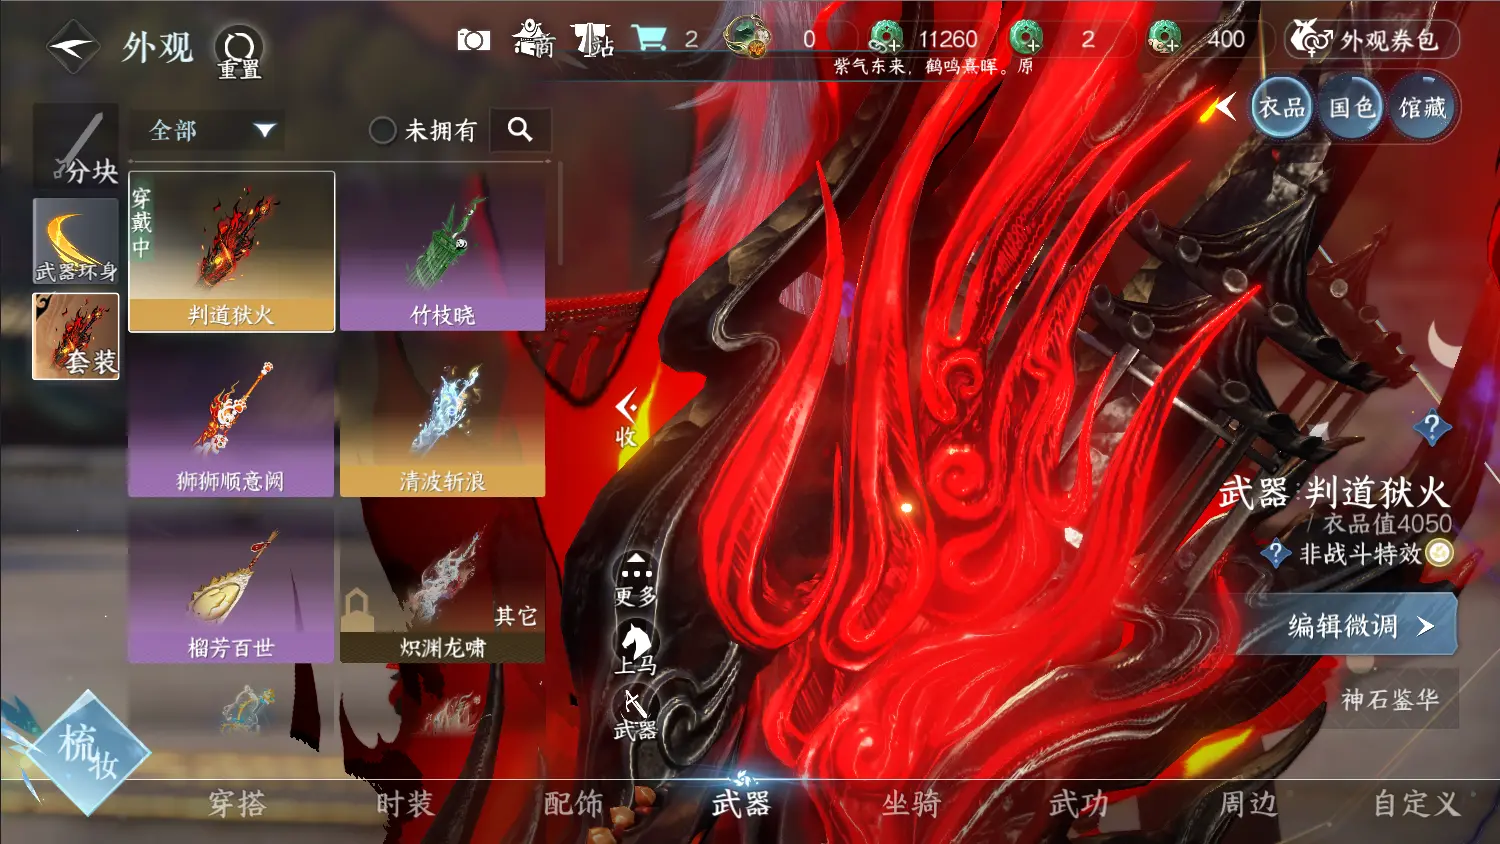The height and width of the screenshot is (844, 1500).
Task: Switch to the 穿搭 tab
Action: 237,804
